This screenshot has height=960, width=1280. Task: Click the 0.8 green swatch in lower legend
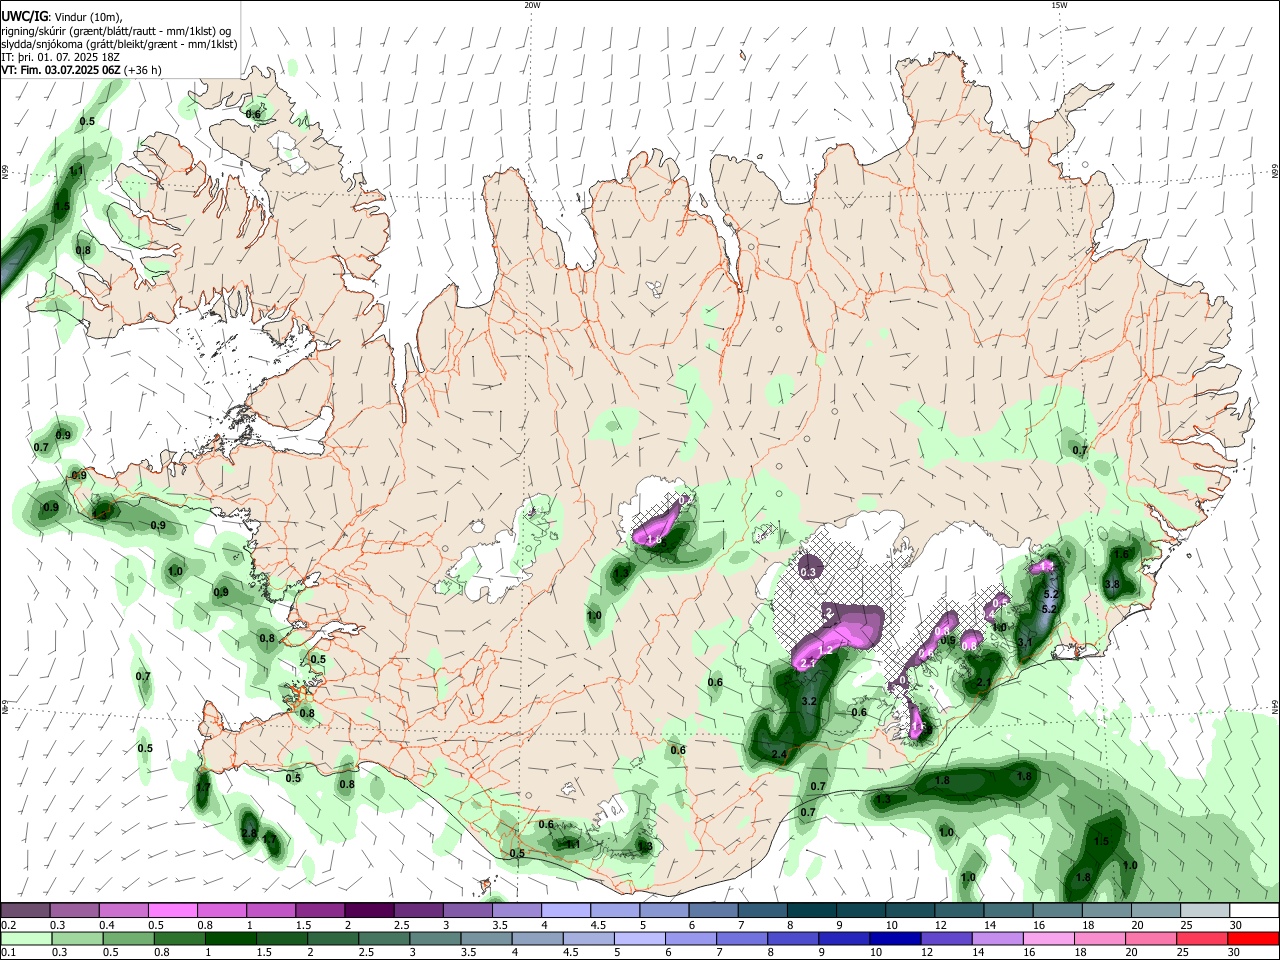point(179,938)
